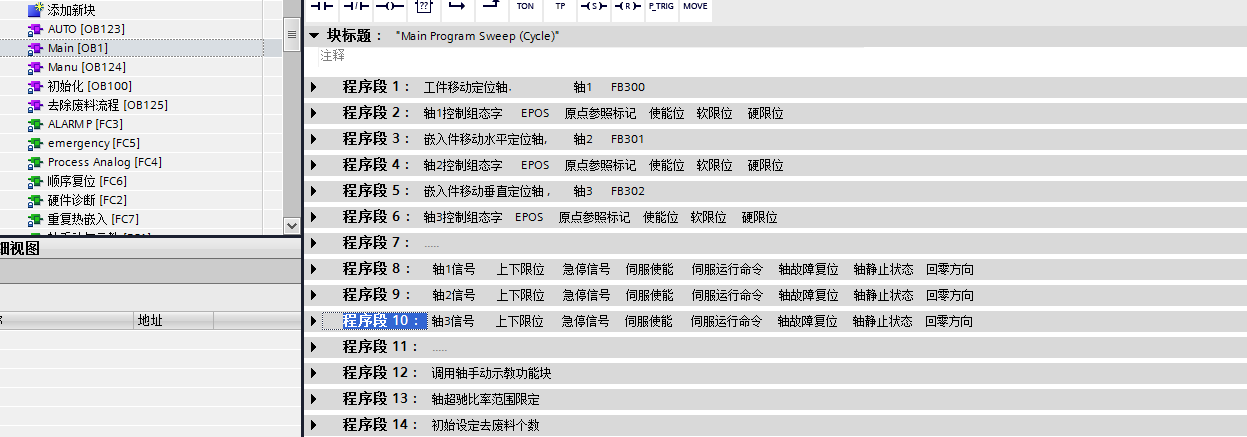The image size is (1247, 437).
Task: Insert an empty box instruction
Action: (423, 7)
